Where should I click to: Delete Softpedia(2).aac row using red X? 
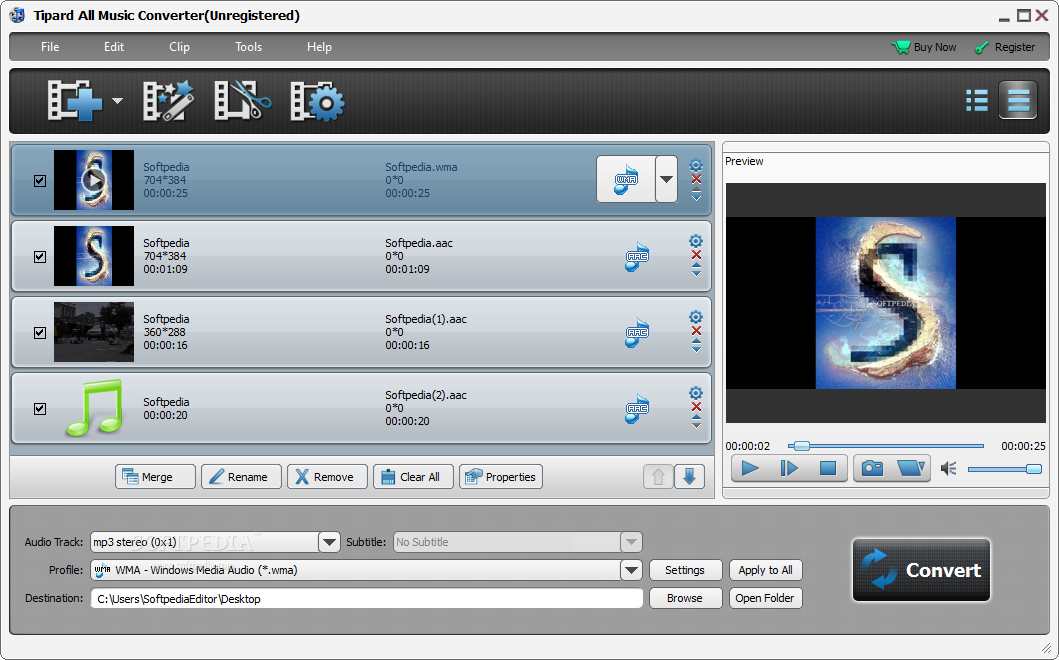[x=696, y=407]
